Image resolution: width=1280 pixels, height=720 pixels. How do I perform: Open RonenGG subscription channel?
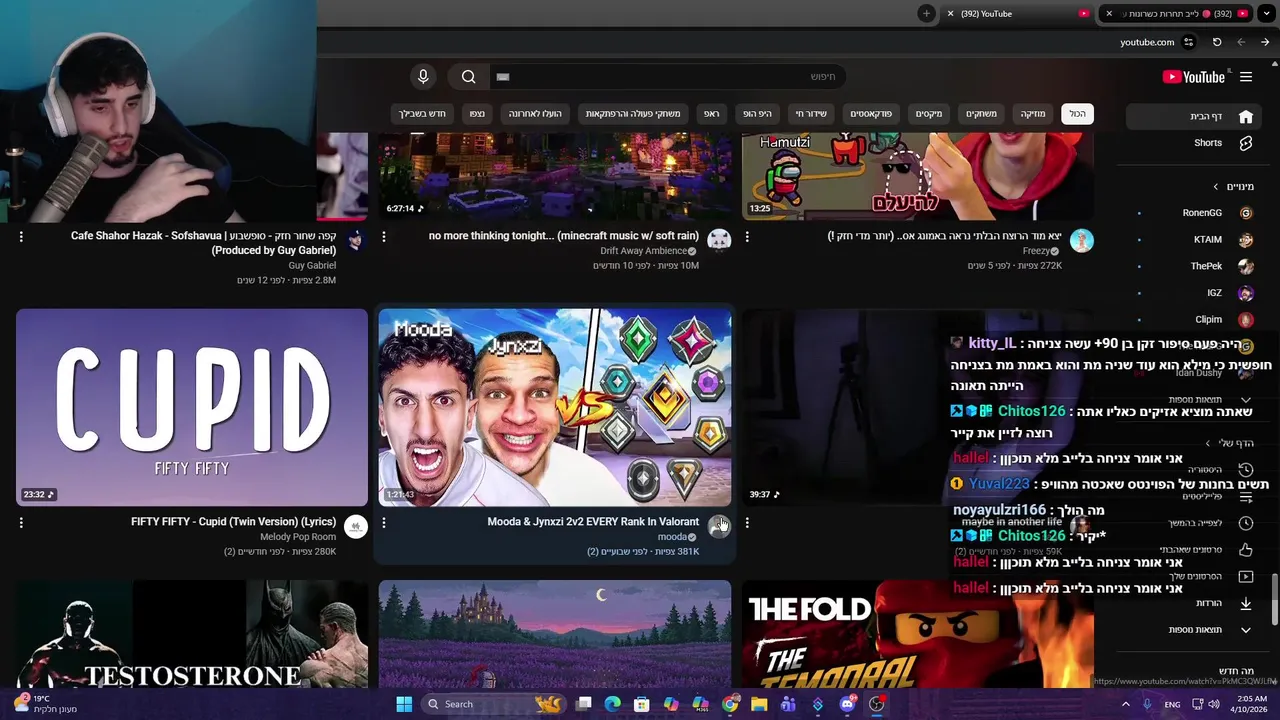[1192, 213]
